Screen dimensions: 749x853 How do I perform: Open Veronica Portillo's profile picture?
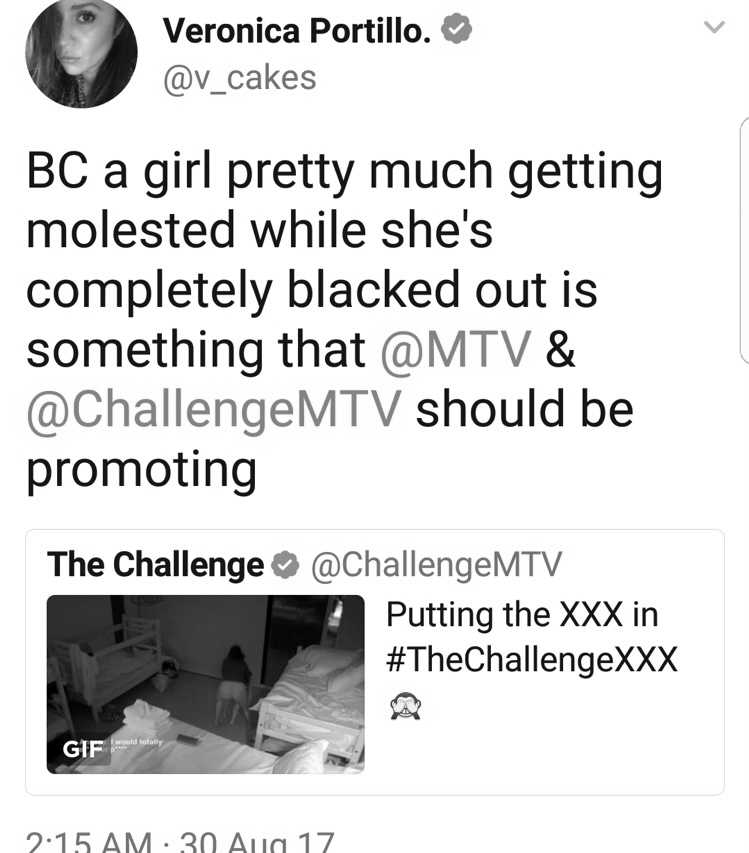point(81,53)
